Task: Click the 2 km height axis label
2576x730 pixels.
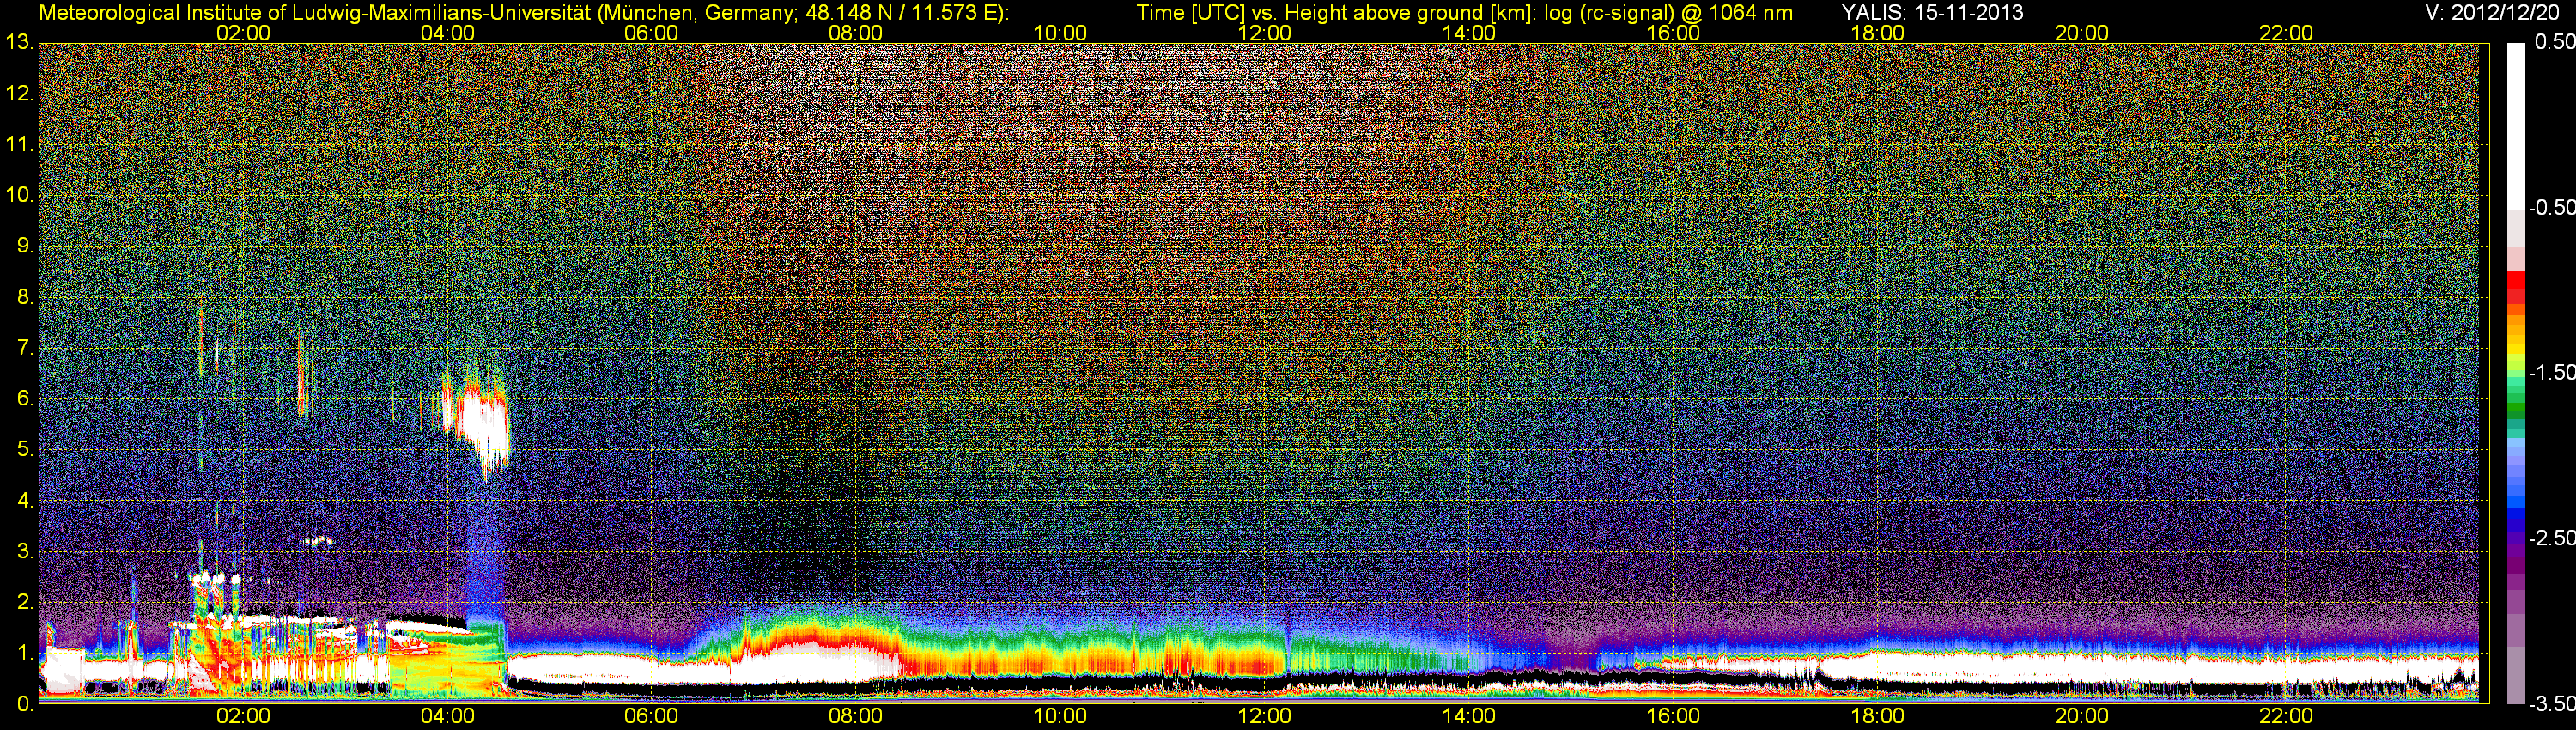Action: (x=25, y=602)
